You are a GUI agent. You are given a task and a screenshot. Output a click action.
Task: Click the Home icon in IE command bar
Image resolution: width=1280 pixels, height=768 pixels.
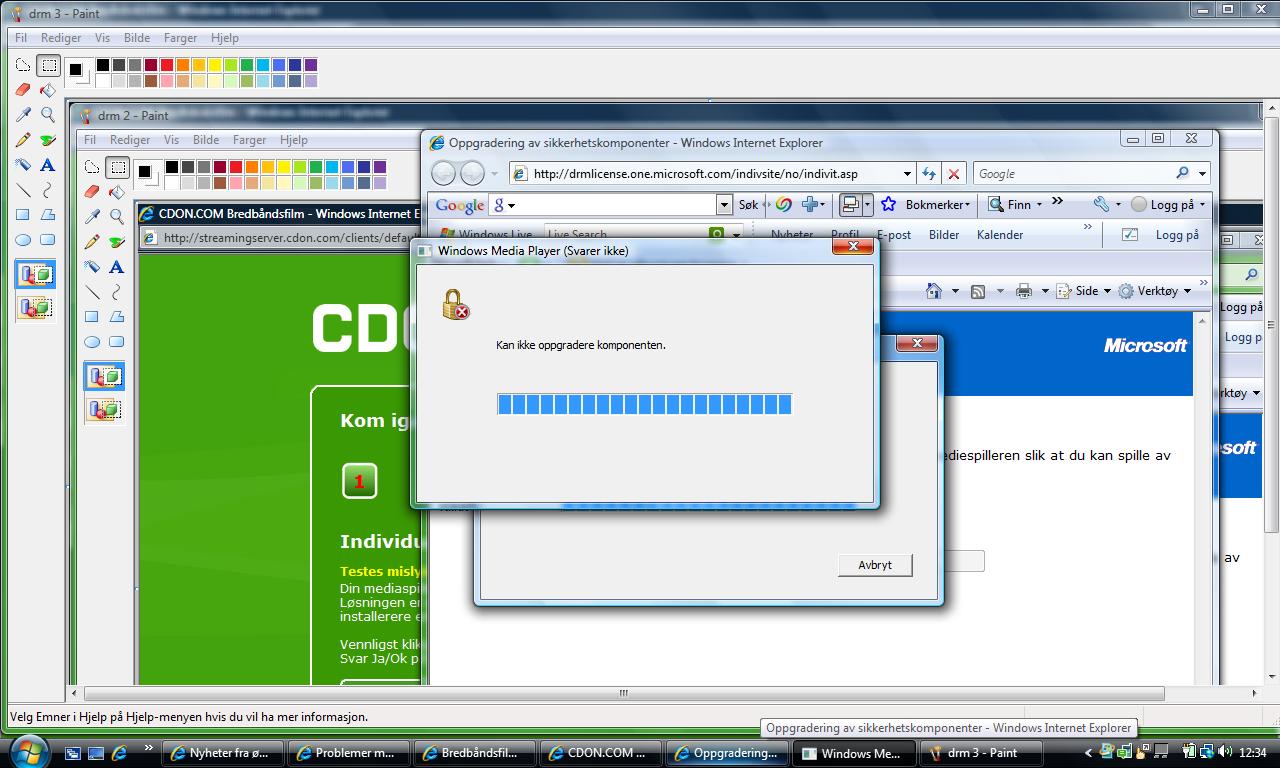point(934,291)
